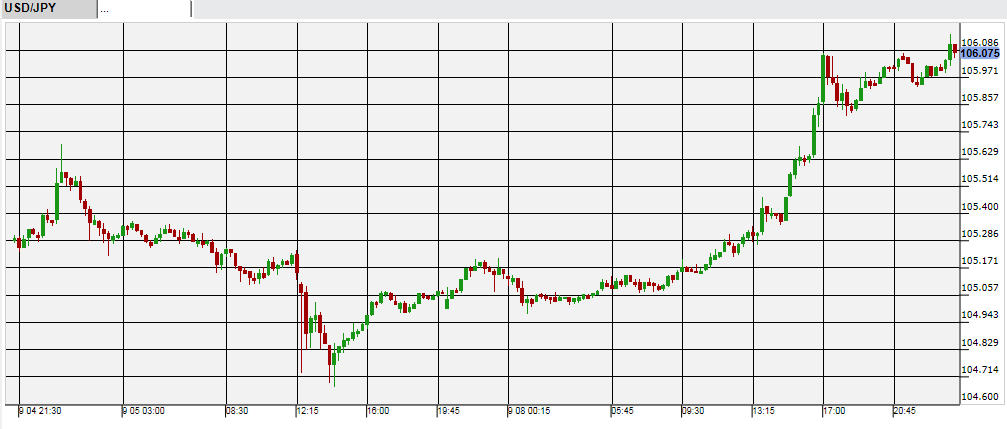Select the 12:15 time axis marker
Viewport: 1007px width, 429px height.
(308, 411)
